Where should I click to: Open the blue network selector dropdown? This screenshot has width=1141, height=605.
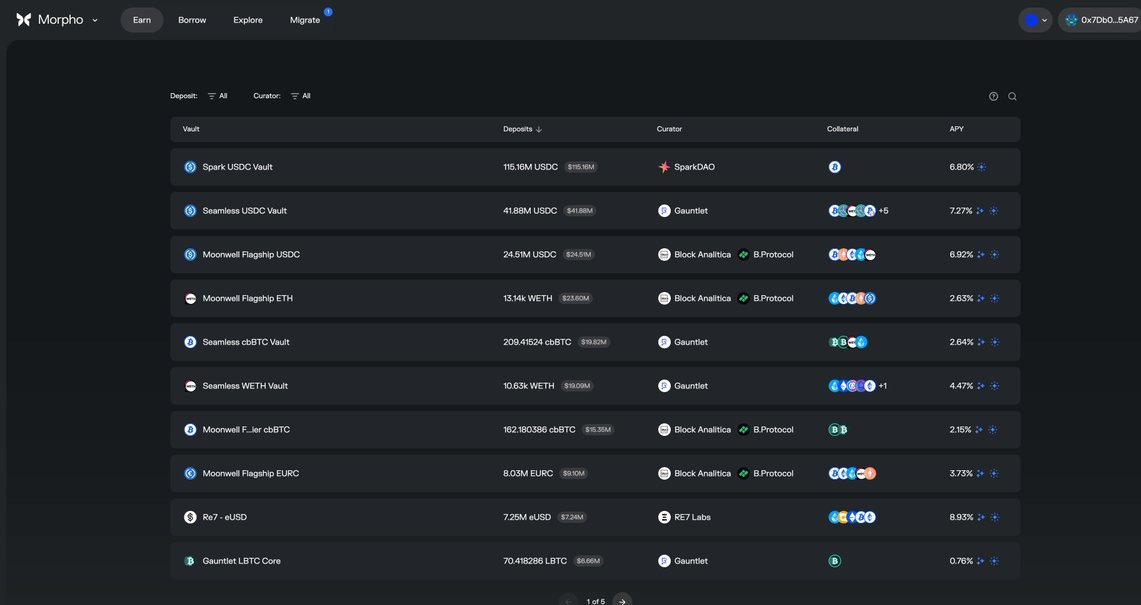1035,20
